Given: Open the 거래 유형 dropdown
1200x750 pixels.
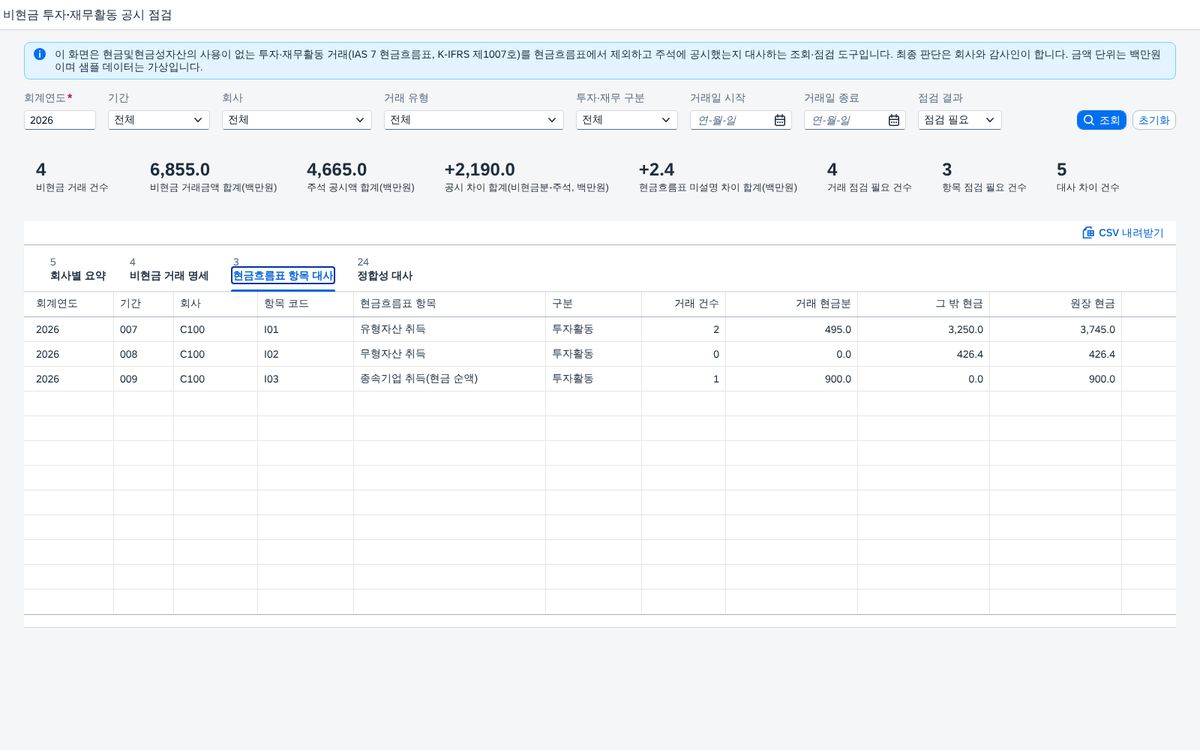Looking at the screenshot, I should click(474, 120).
